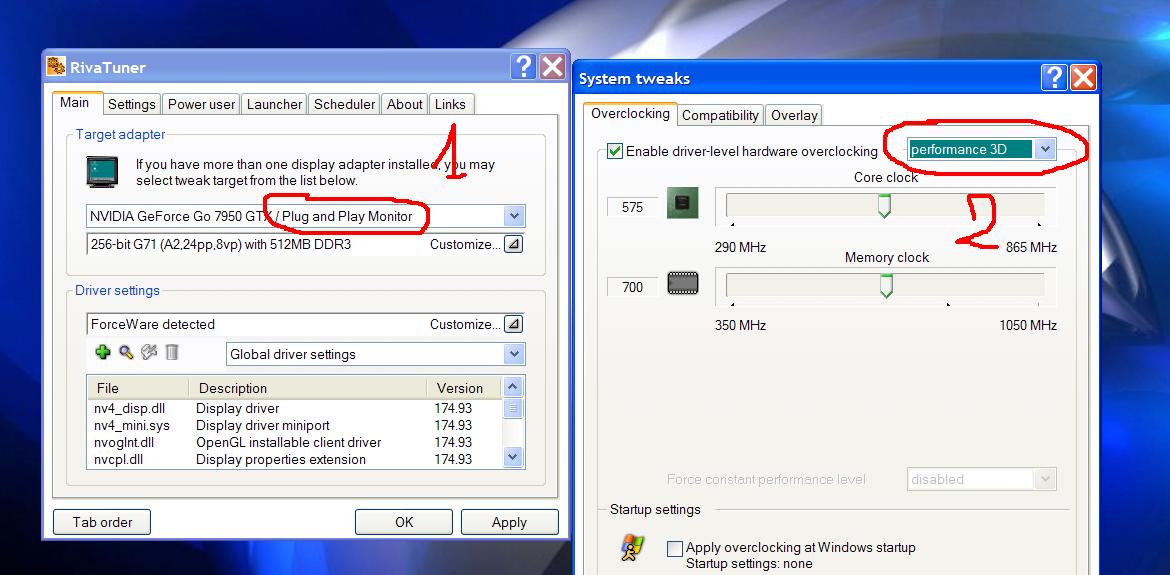Click the Apply button in RivaTuner
This screenshot has width=1170, height=575.
[x=510, y=522]
